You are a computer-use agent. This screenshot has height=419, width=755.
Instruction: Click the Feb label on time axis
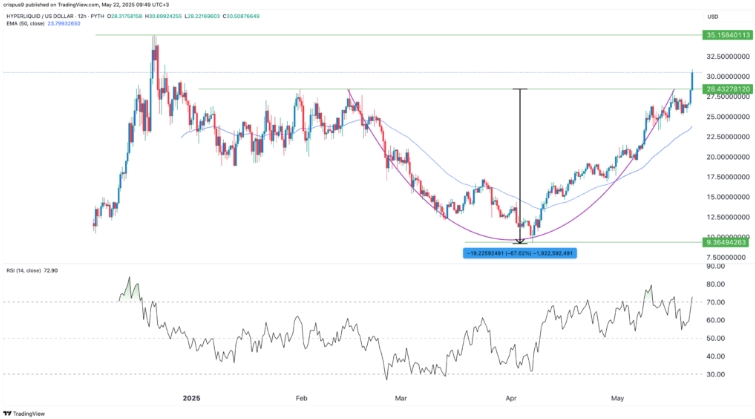(302, 396)
